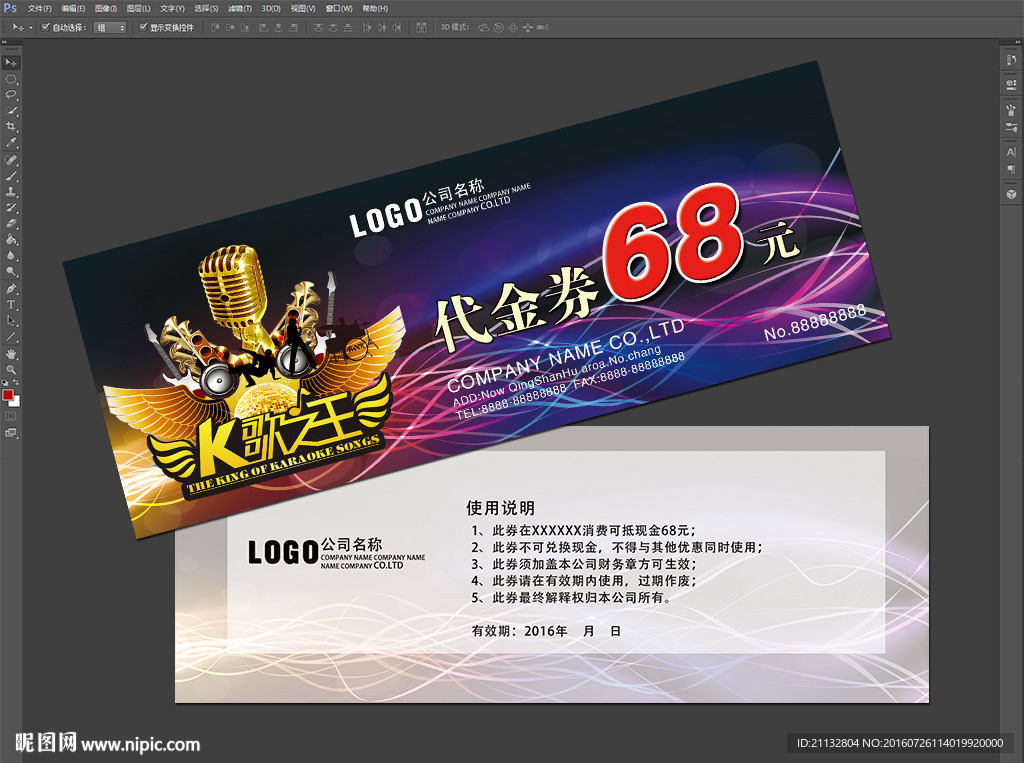Open the 编辑(E) menu
Viewport: 1024px width, 763px height.
(72, 8)
